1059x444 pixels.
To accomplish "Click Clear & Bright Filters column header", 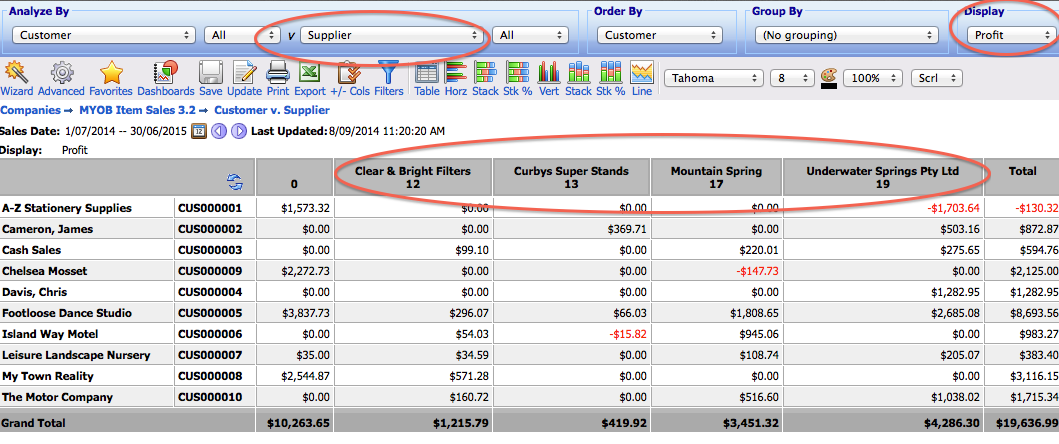I will pos(413,178).
